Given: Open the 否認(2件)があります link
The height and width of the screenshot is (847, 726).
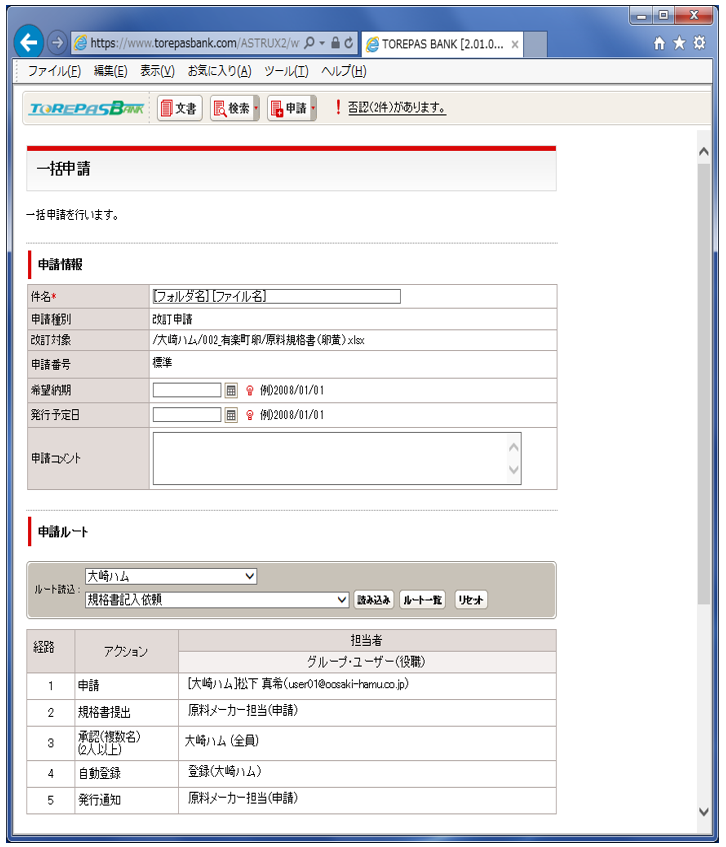Looking at the screenshot, I should tap(397, 107).
